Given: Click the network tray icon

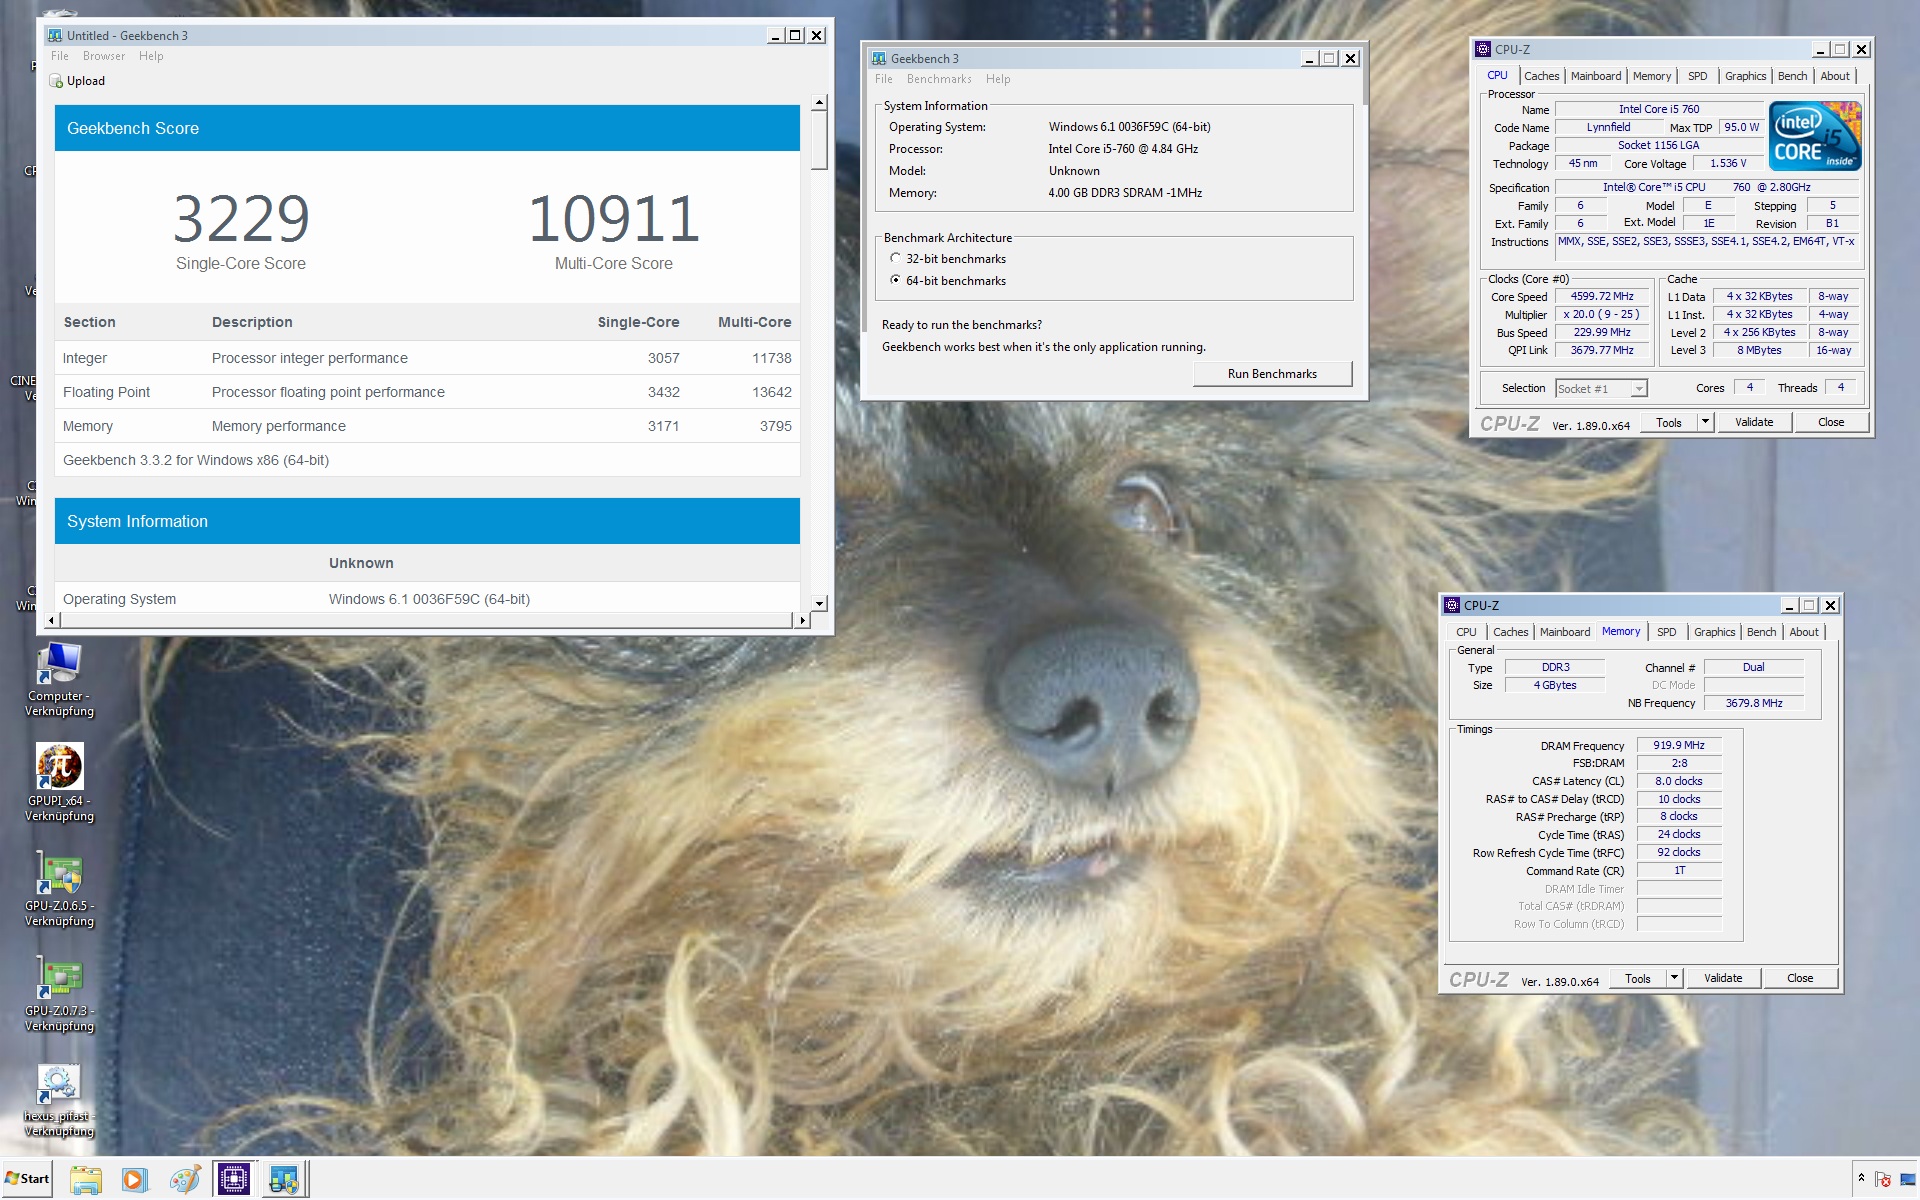Looking at the screenshot, I should tap(1908, 1179).
